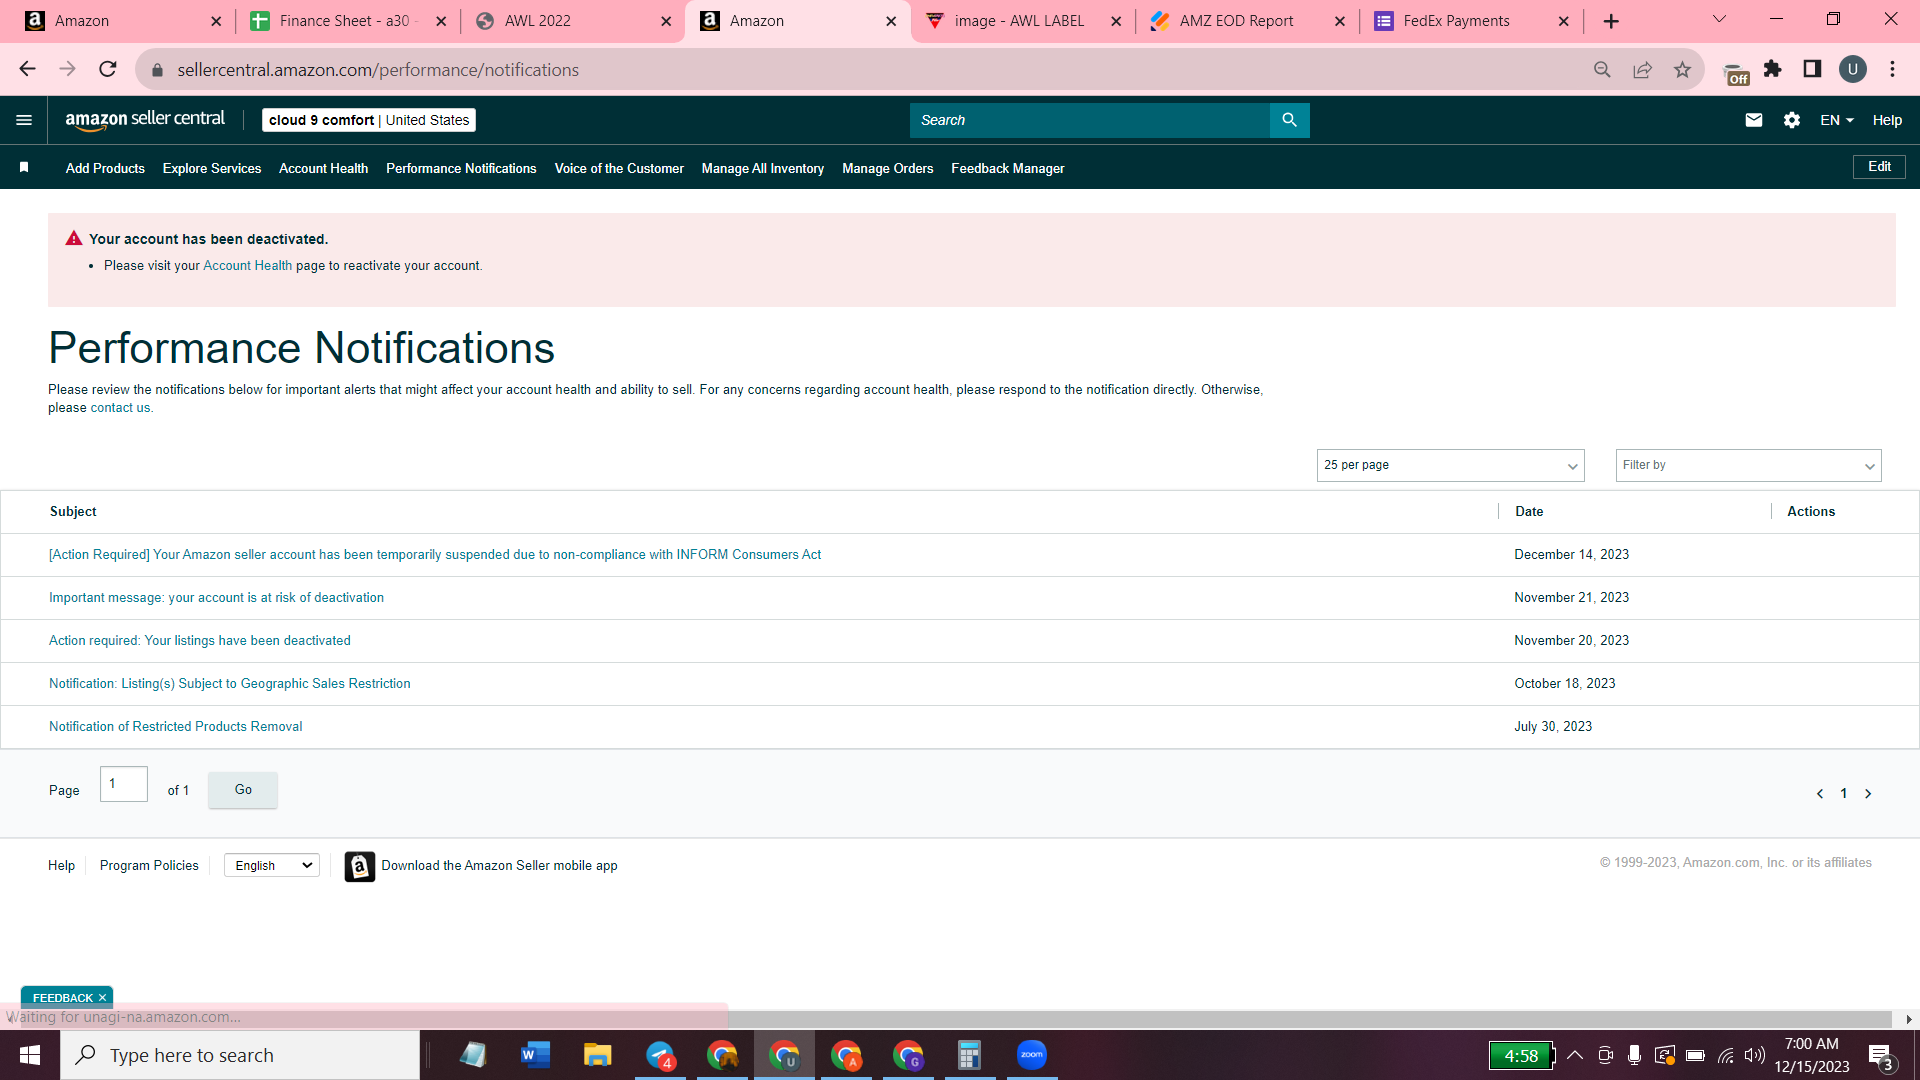The image size is (1920, 1080).
Task: Open Manage Orders in the nav bar
Action: coord(888,168)
